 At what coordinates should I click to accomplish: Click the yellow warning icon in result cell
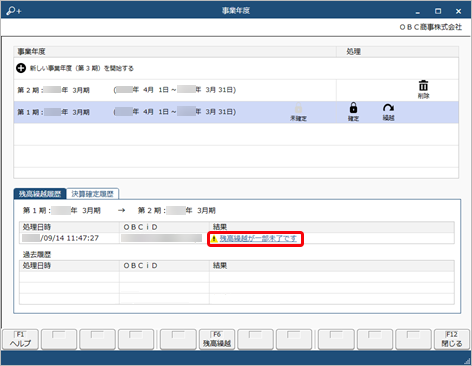pos(214,239)
